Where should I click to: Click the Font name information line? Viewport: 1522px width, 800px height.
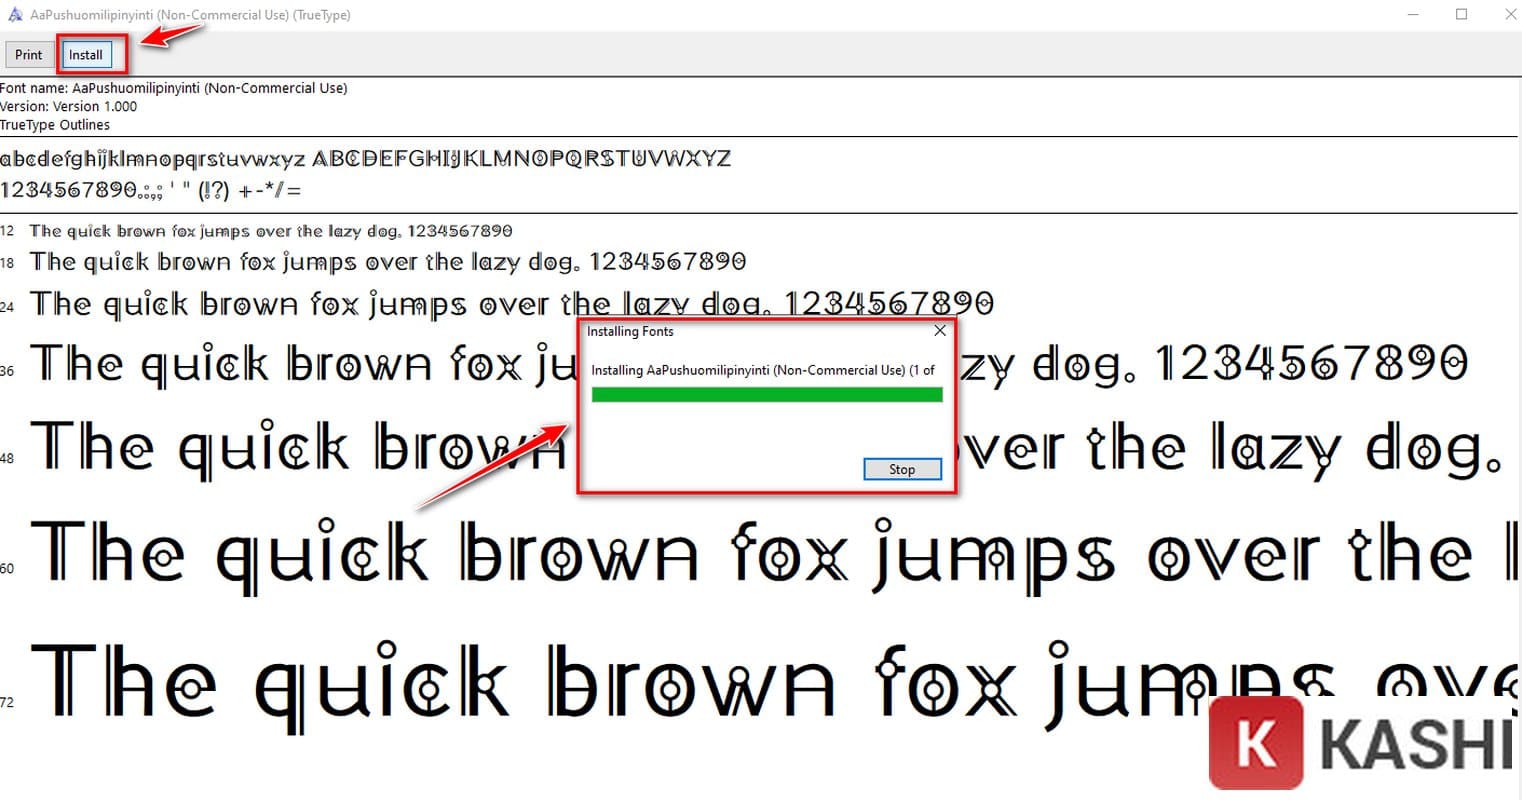click(174, 88)
